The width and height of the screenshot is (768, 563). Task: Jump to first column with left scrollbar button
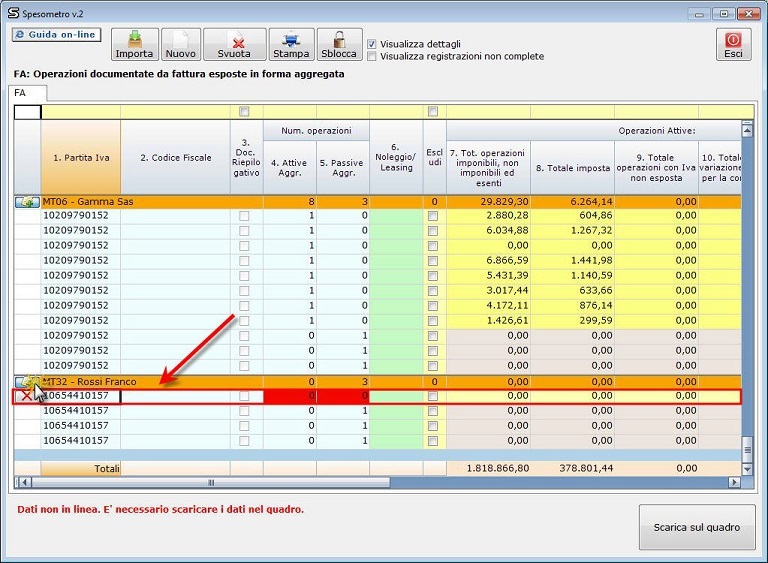click(x=24, y=483)
